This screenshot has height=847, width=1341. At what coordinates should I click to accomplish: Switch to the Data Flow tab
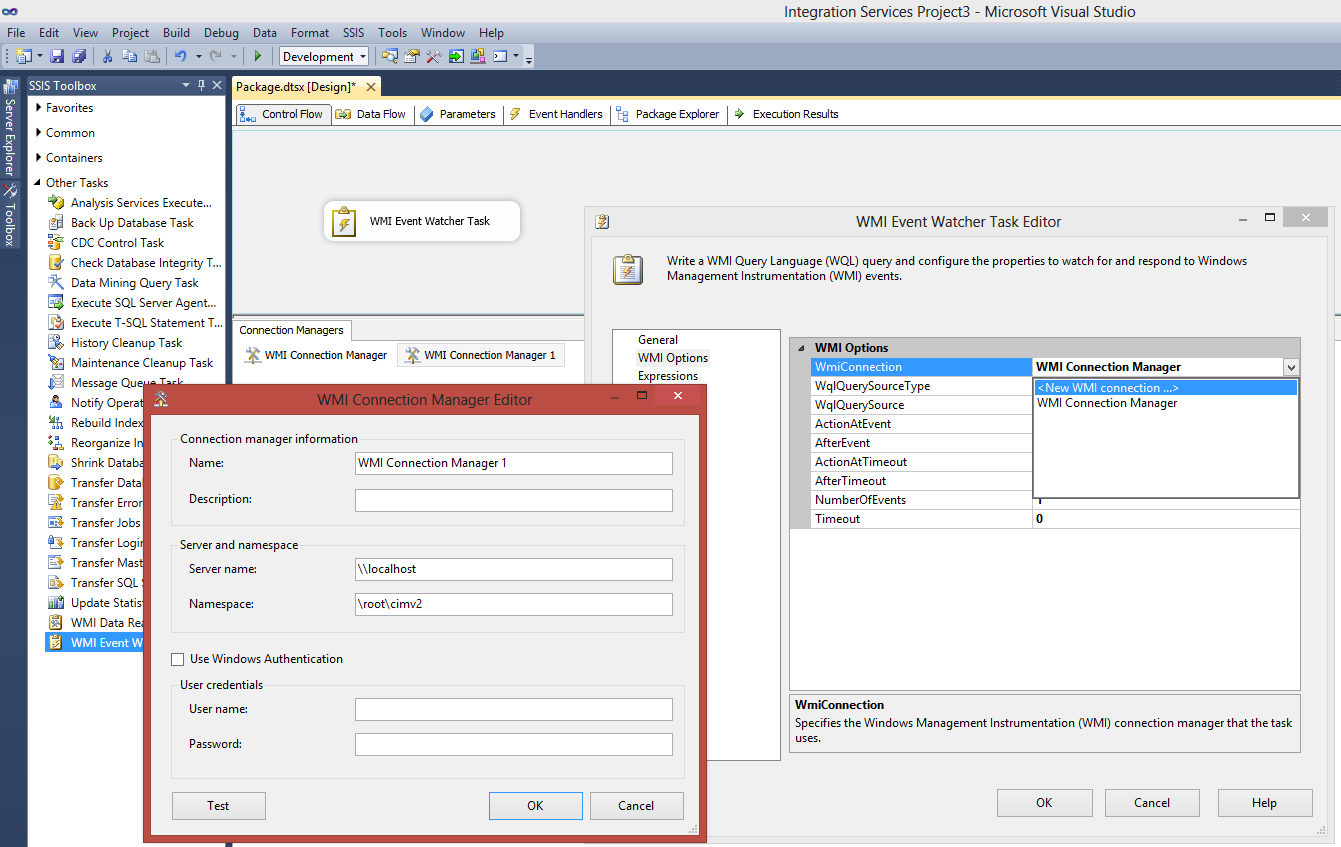[371, 114]
